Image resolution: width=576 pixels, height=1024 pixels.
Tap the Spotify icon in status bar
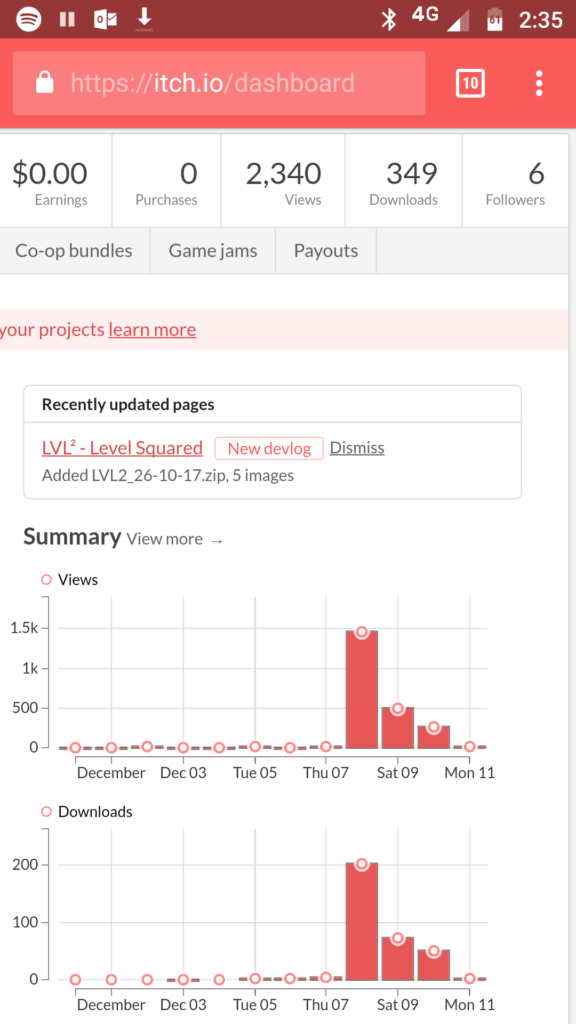pos(29,19)
